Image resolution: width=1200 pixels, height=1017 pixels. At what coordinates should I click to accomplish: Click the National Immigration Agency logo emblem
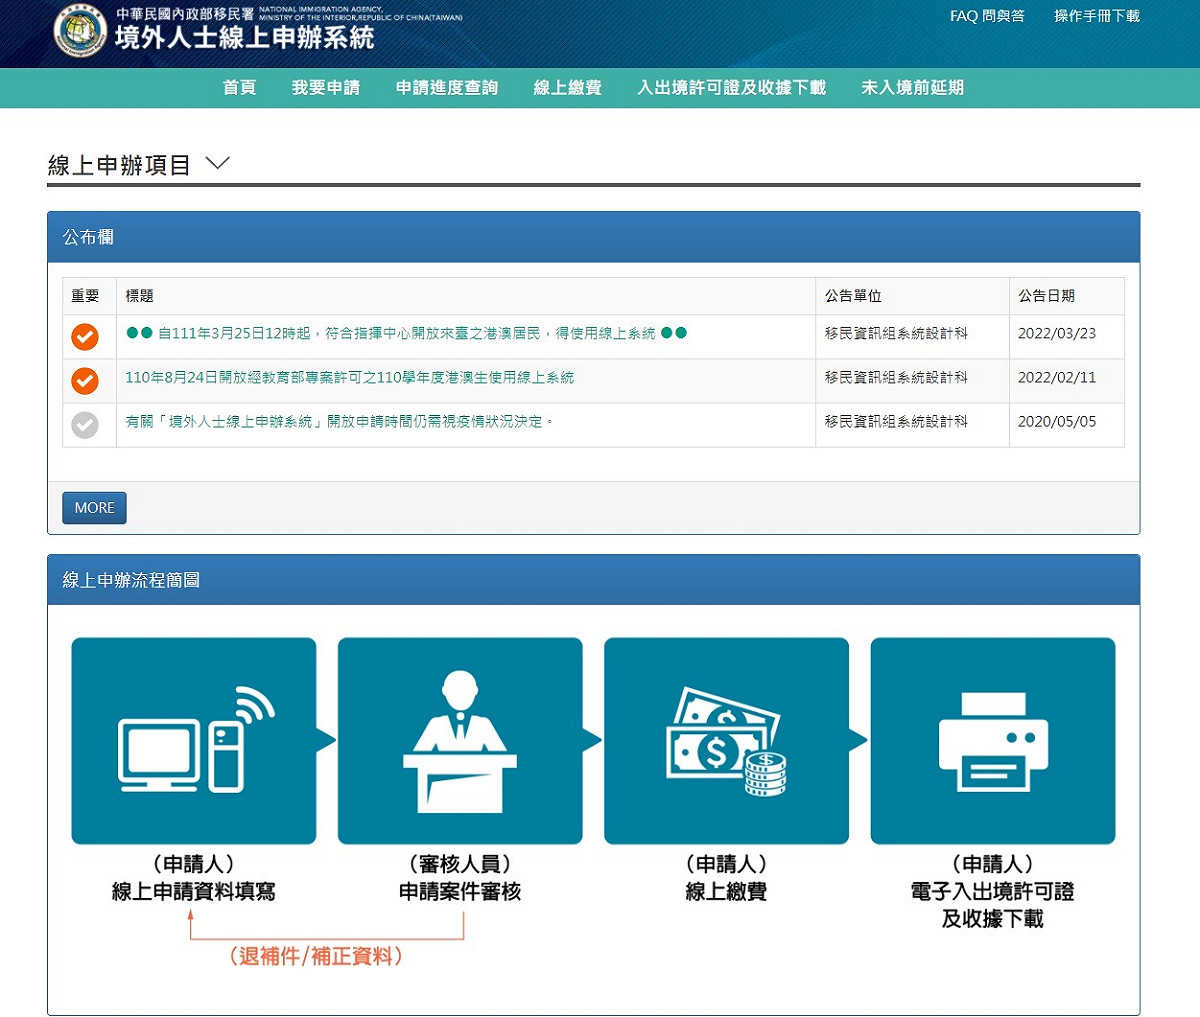tap(80, 30)
